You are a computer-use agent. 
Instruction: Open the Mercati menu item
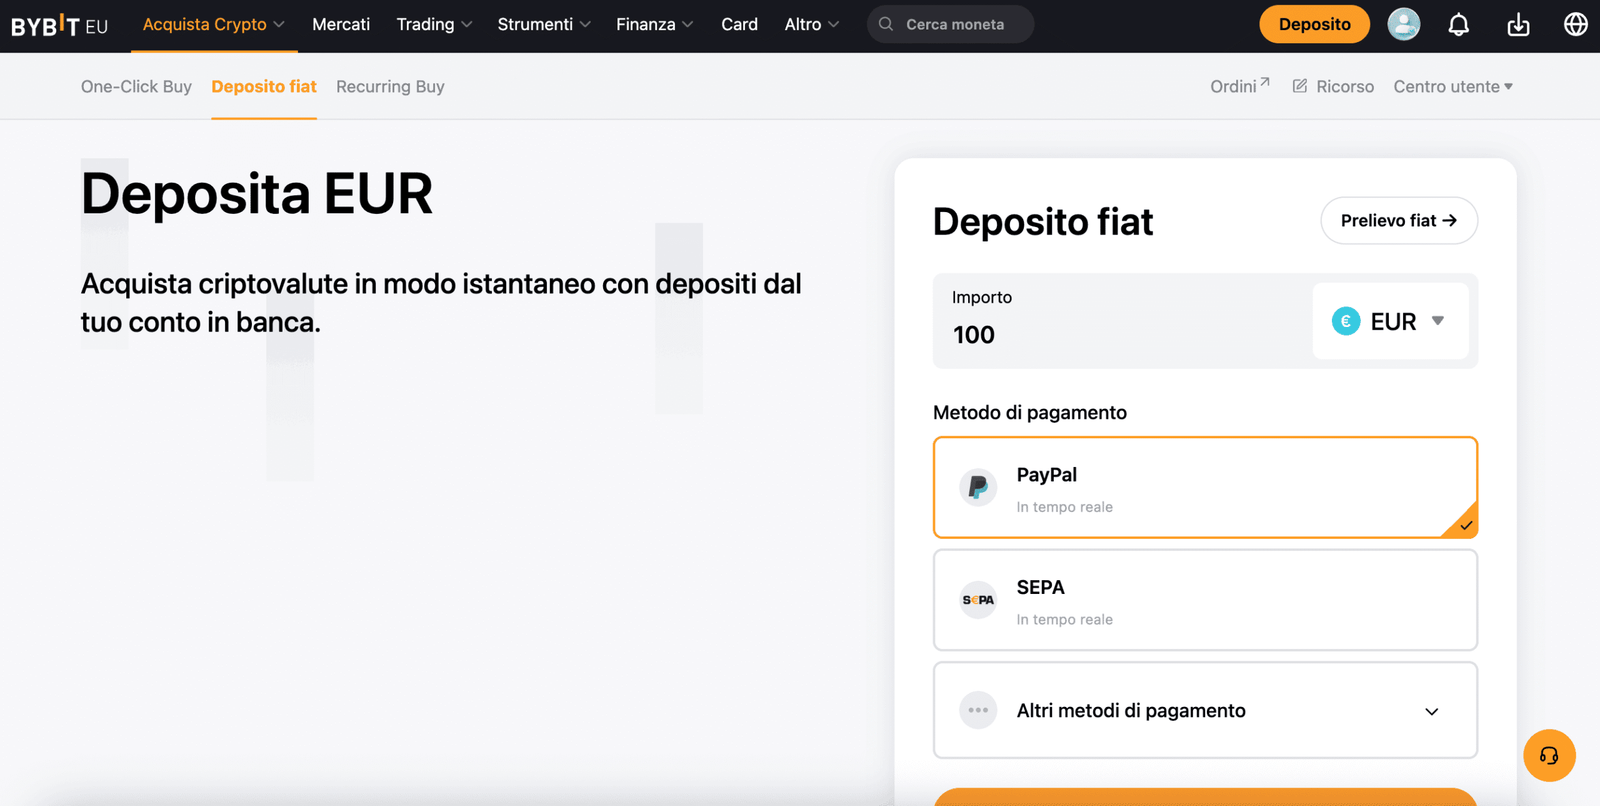pos(341,24)
